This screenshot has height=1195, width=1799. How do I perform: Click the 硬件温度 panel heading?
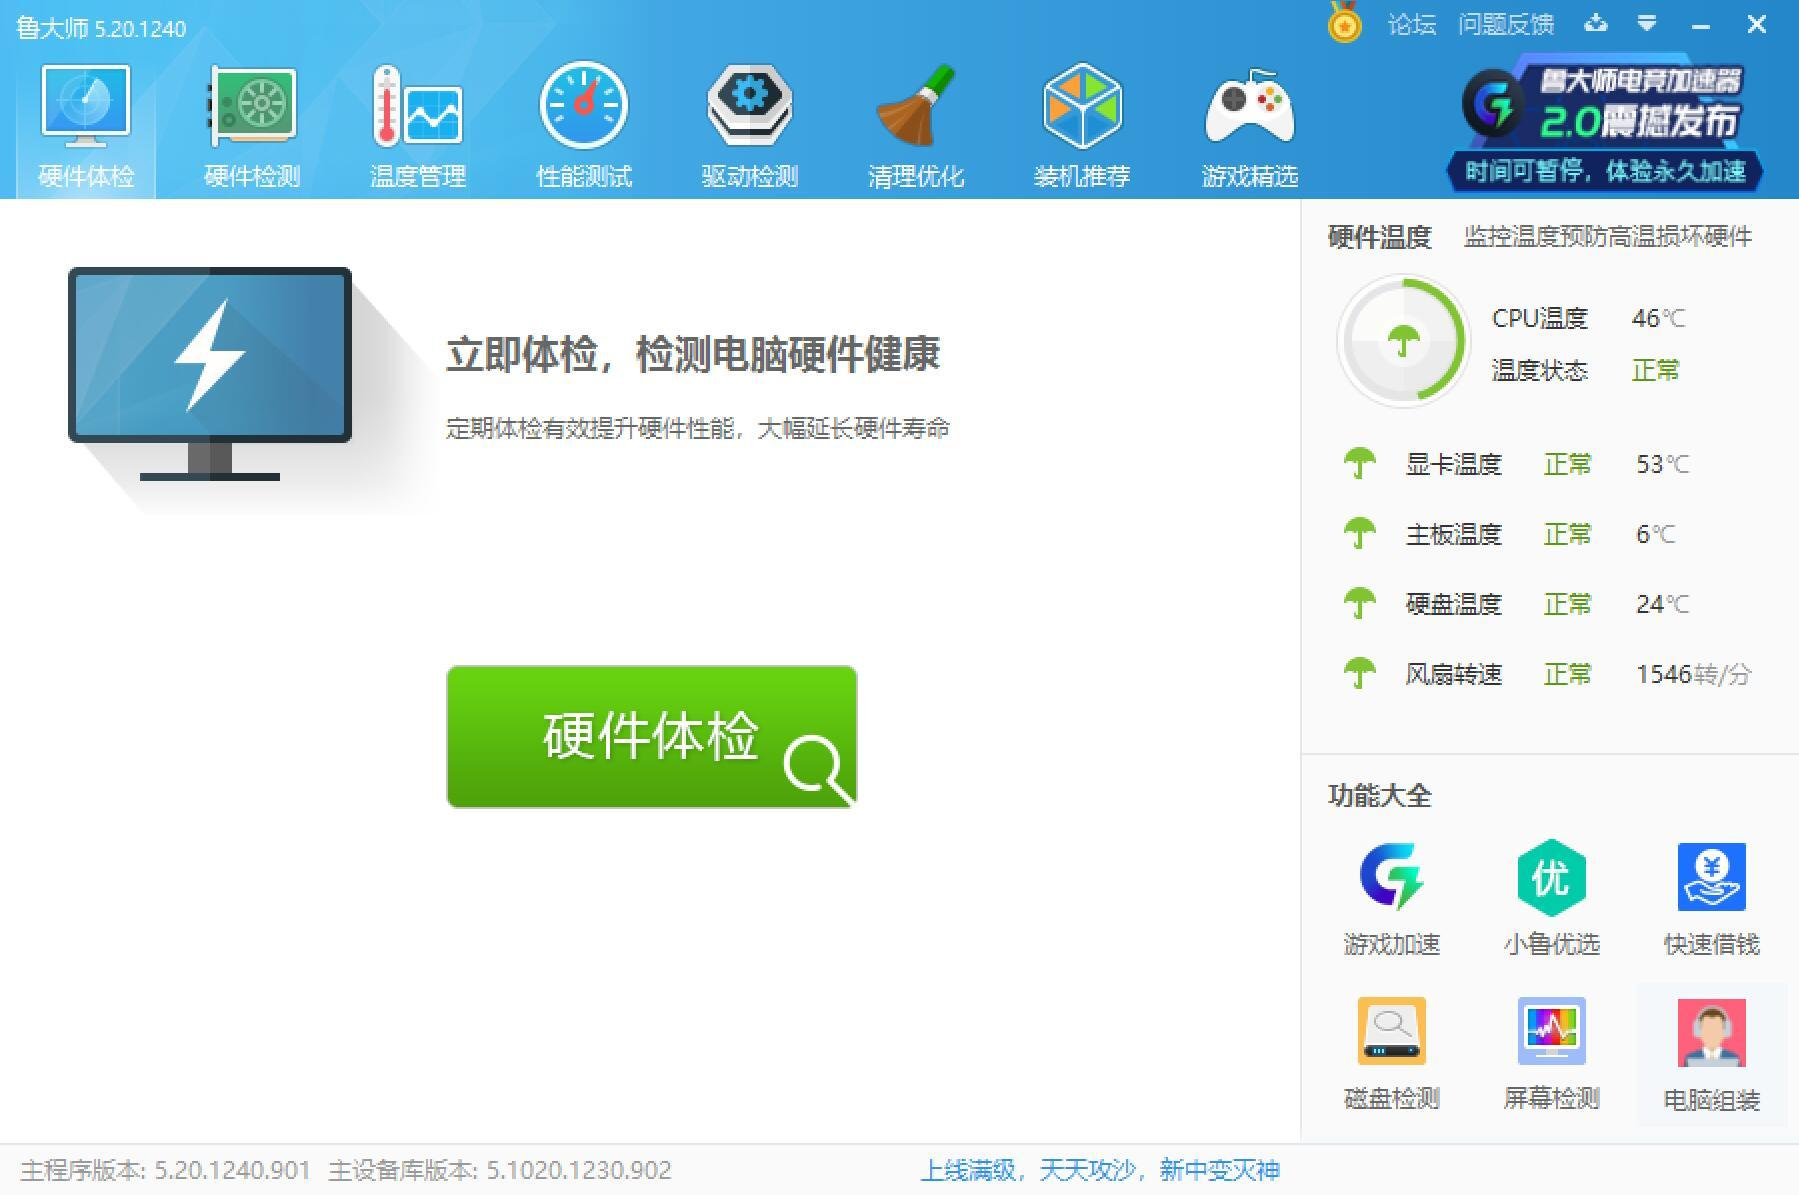[1380, 237]
